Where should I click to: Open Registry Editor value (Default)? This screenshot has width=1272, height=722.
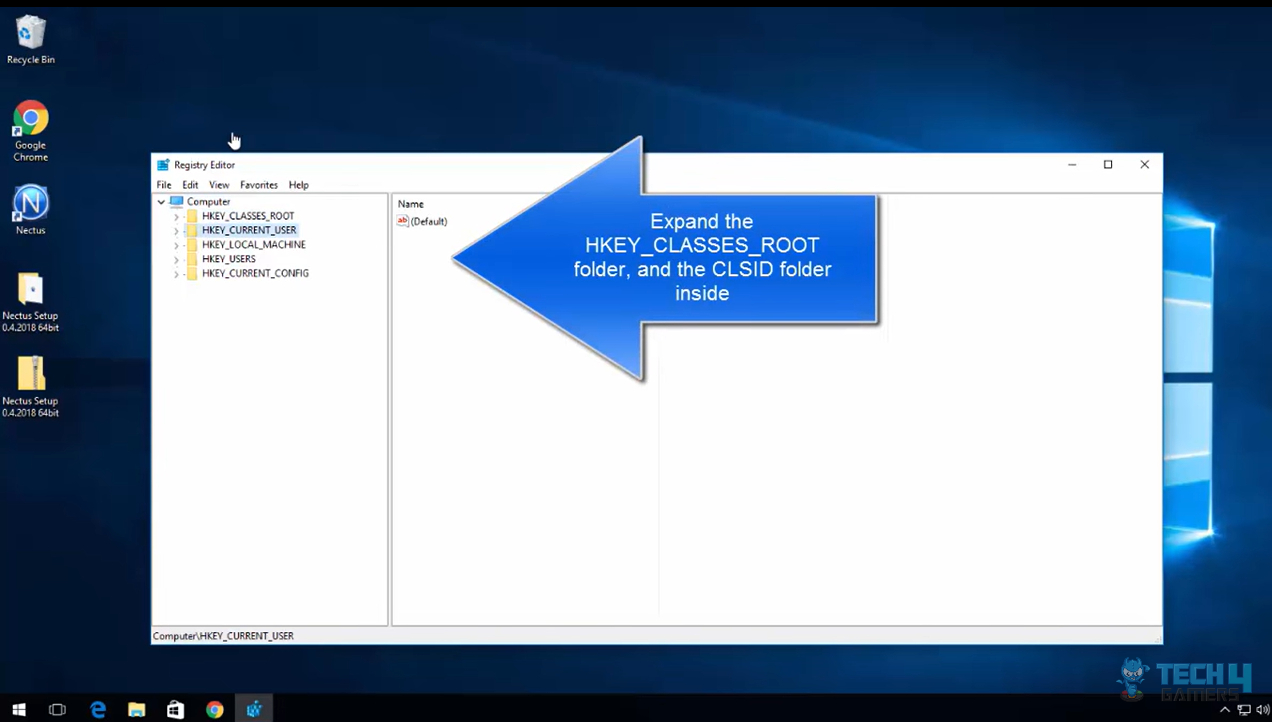tap(429, 221)
